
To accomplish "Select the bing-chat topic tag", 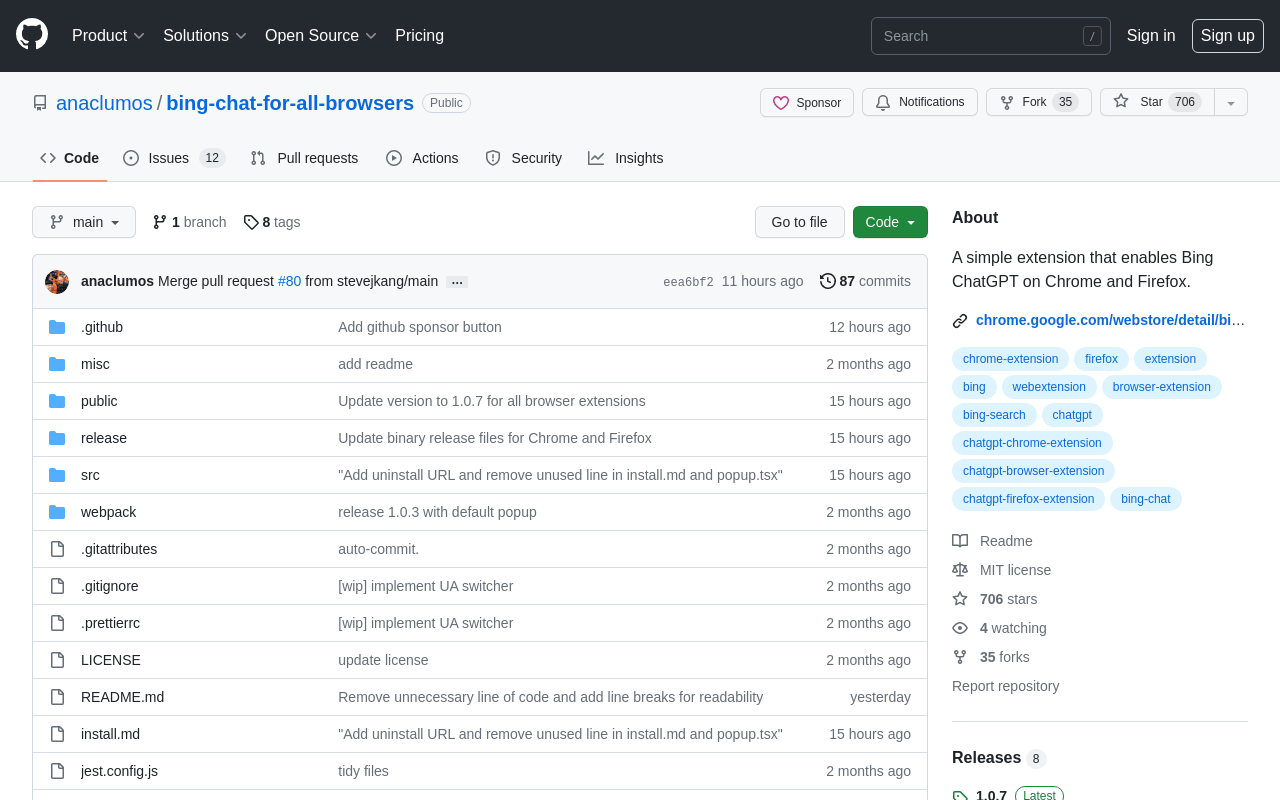I will point(1146,499).
